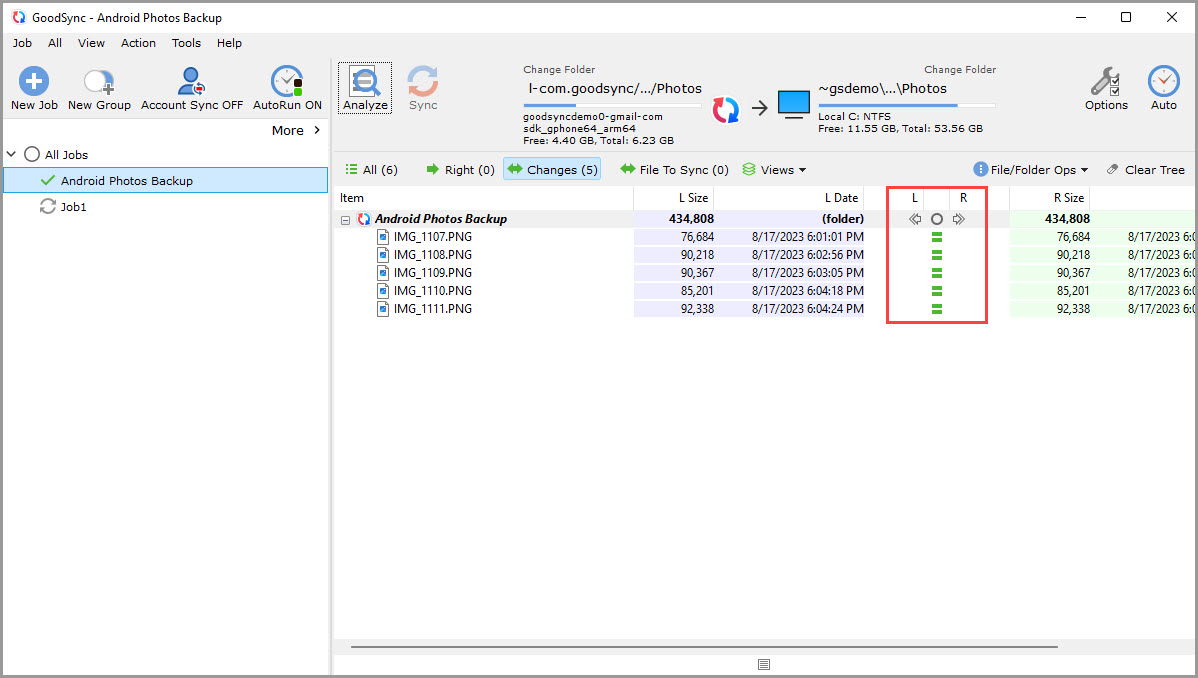Select file IMG_1110.PNG

click(432, 290)
